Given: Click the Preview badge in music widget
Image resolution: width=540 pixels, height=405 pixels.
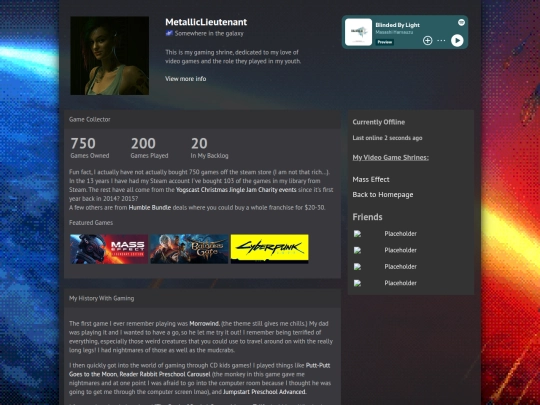Looking at the screenshot, I should [385, 42].
